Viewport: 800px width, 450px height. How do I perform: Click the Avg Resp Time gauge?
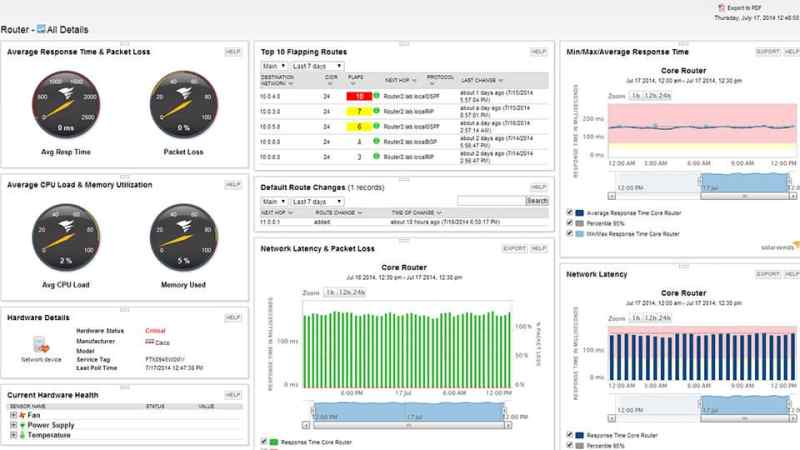click(66, 105)
